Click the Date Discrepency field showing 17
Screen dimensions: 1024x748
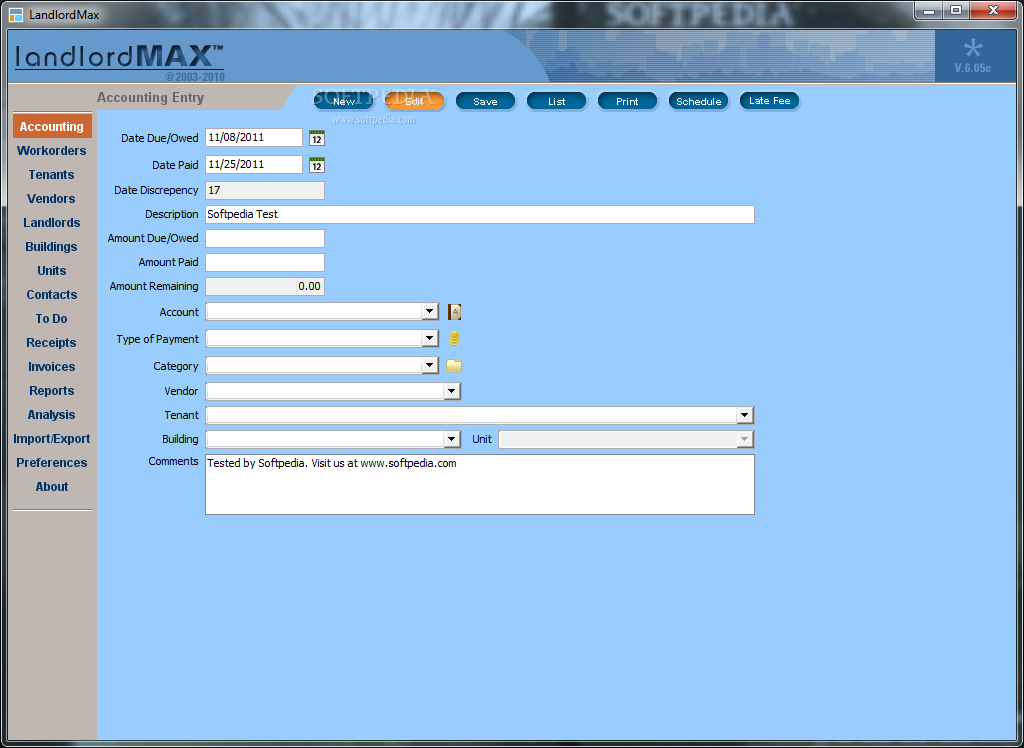click(264, 190)
